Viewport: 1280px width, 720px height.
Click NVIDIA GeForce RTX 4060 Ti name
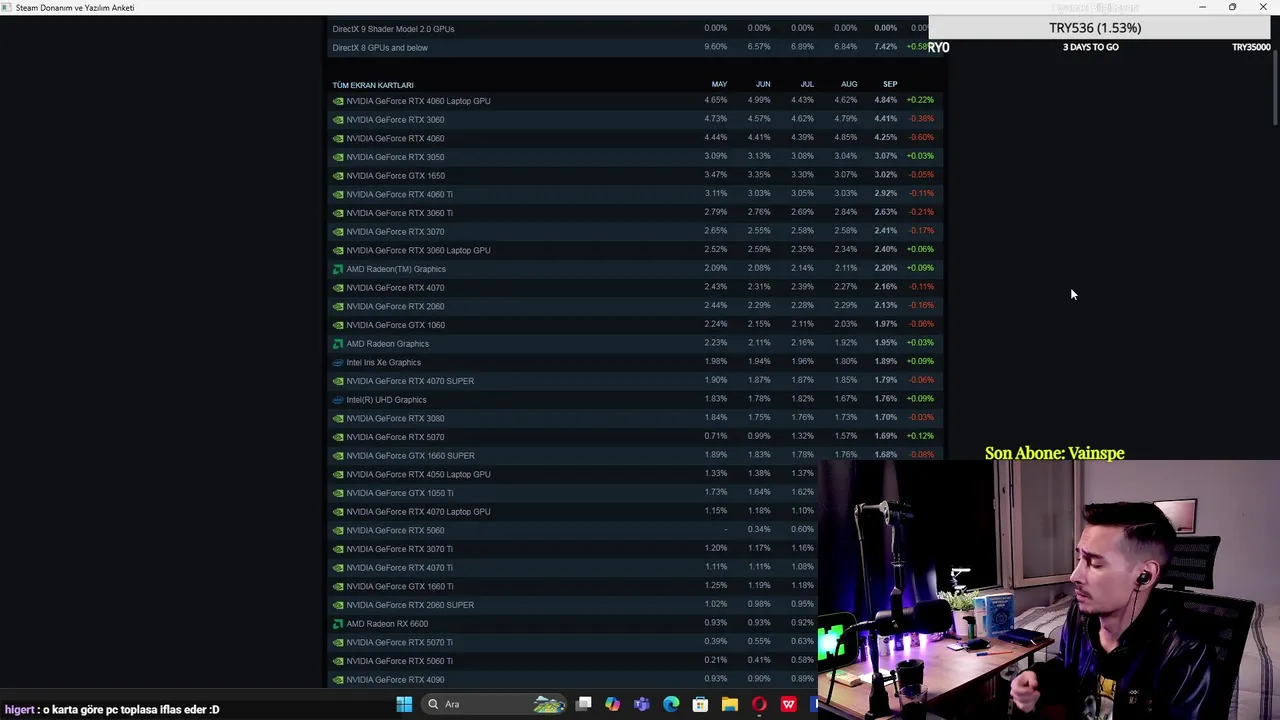pos(399,195)
